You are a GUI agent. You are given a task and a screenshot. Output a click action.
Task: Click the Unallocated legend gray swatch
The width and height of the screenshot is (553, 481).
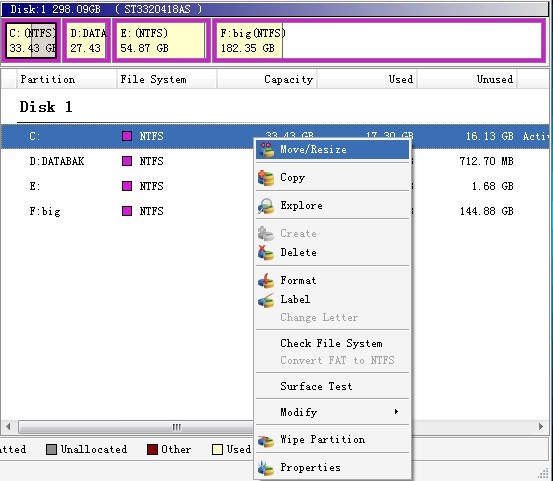coord(51,450)
